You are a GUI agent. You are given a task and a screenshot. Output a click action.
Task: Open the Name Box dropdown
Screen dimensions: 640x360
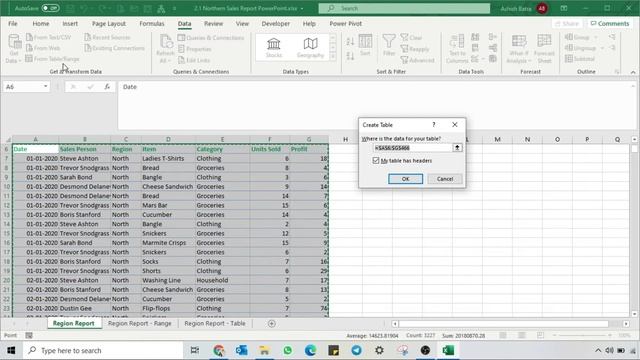tap(45, 87)
